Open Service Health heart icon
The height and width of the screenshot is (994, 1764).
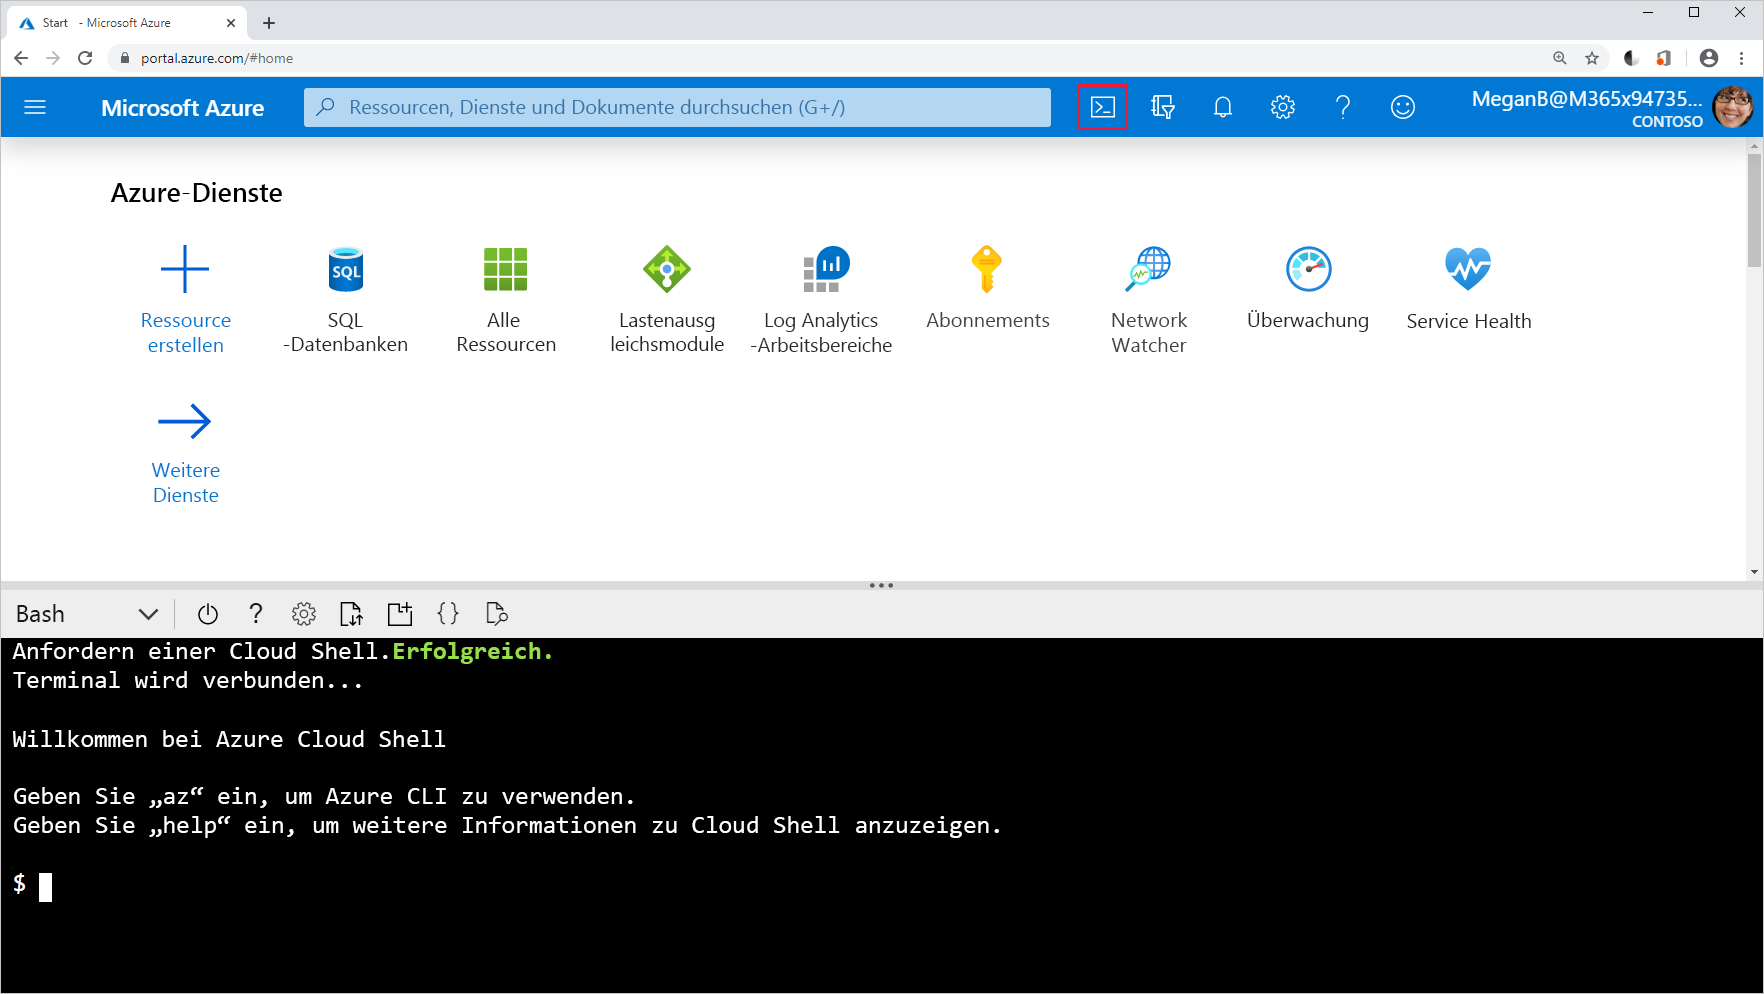point(1468,269)
